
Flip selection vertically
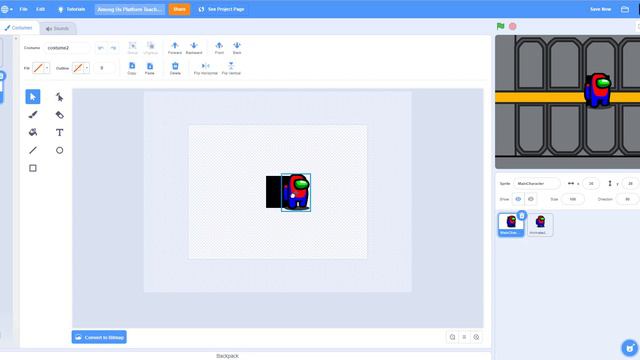[x=231, y=68]
